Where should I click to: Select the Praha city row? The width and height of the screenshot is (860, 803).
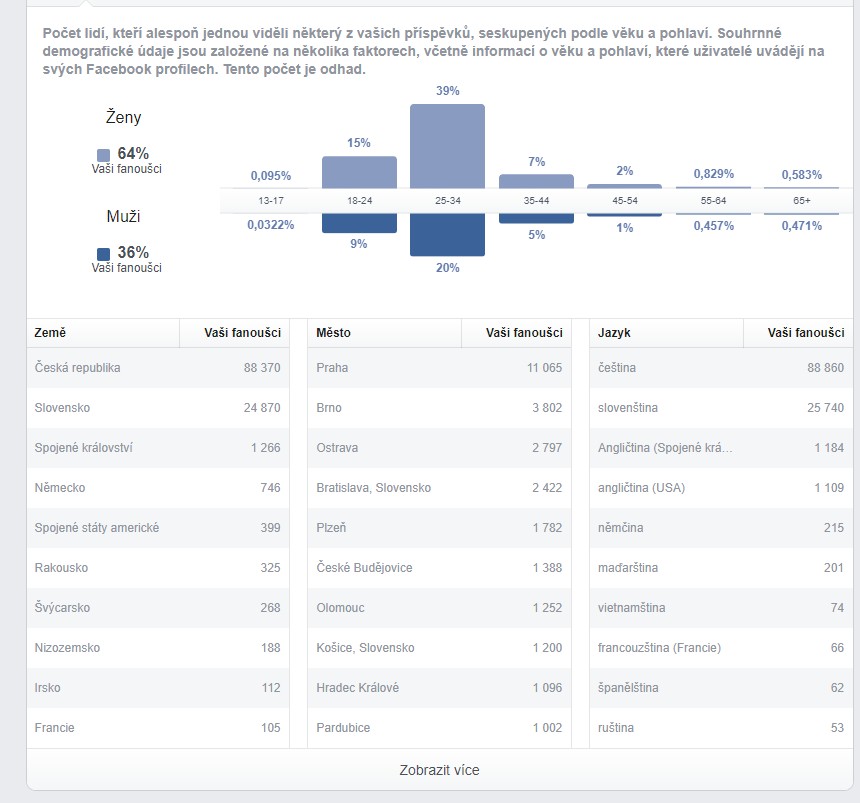pyautogui.click(x=439, y=367)
